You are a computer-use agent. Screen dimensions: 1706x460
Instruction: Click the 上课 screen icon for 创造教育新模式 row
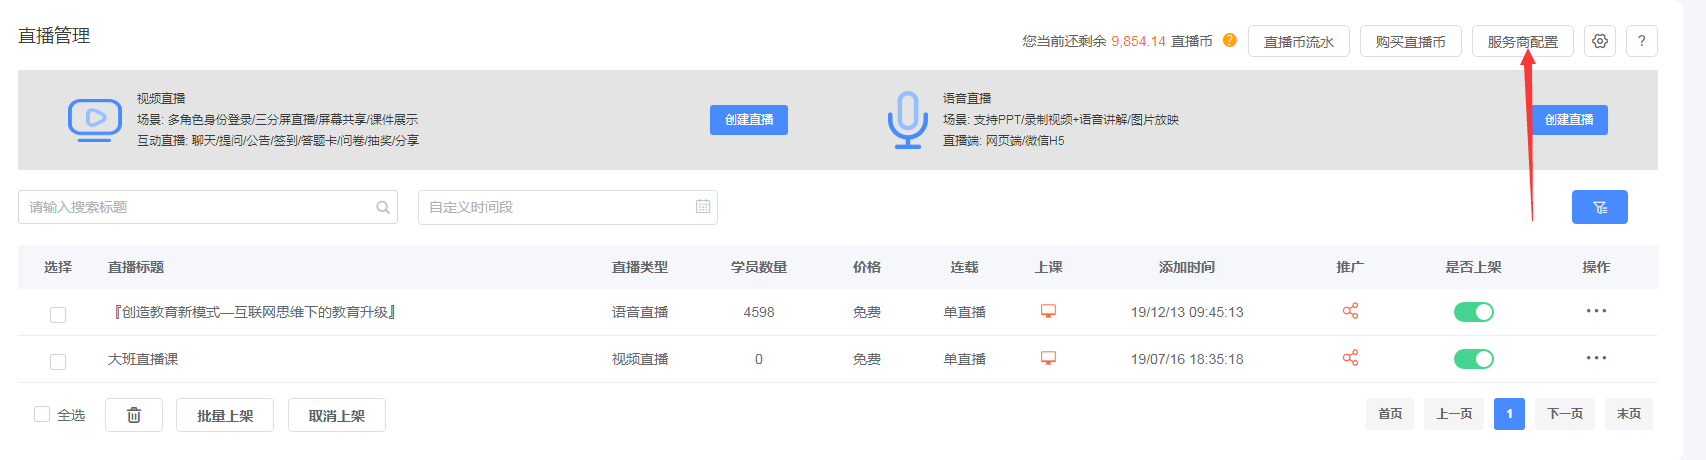(x=1048, y=311)
